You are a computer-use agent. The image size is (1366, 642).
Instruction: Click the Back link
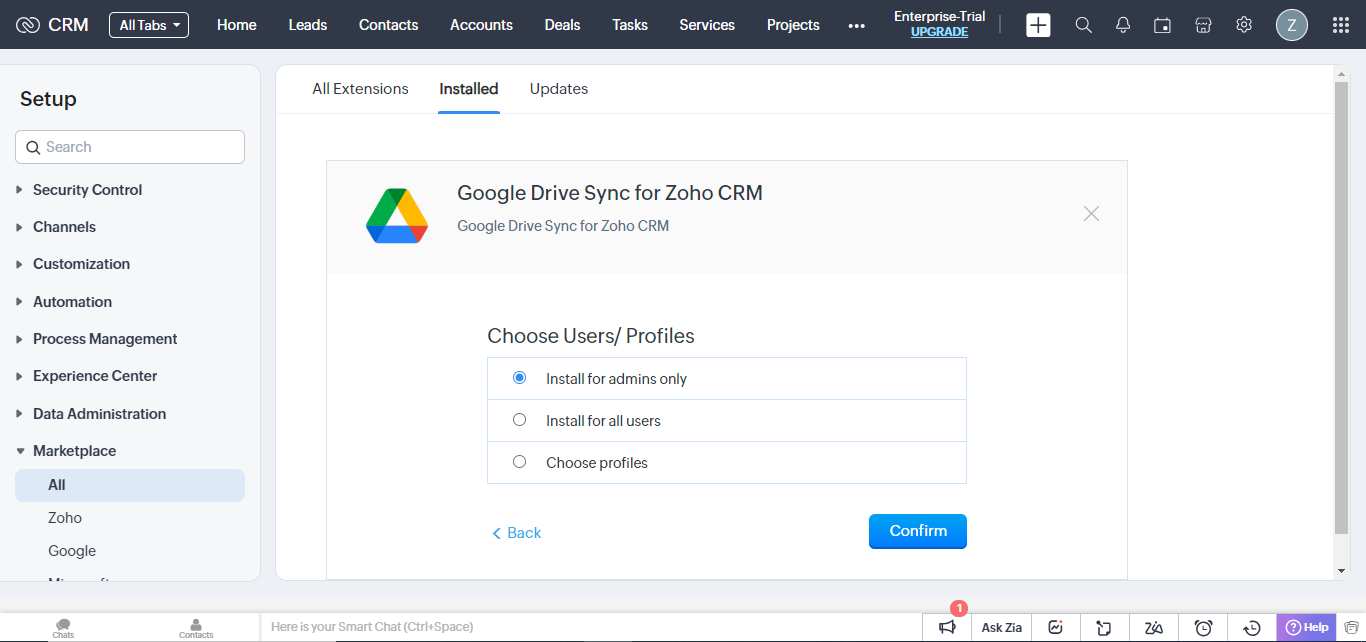point(516,533)
